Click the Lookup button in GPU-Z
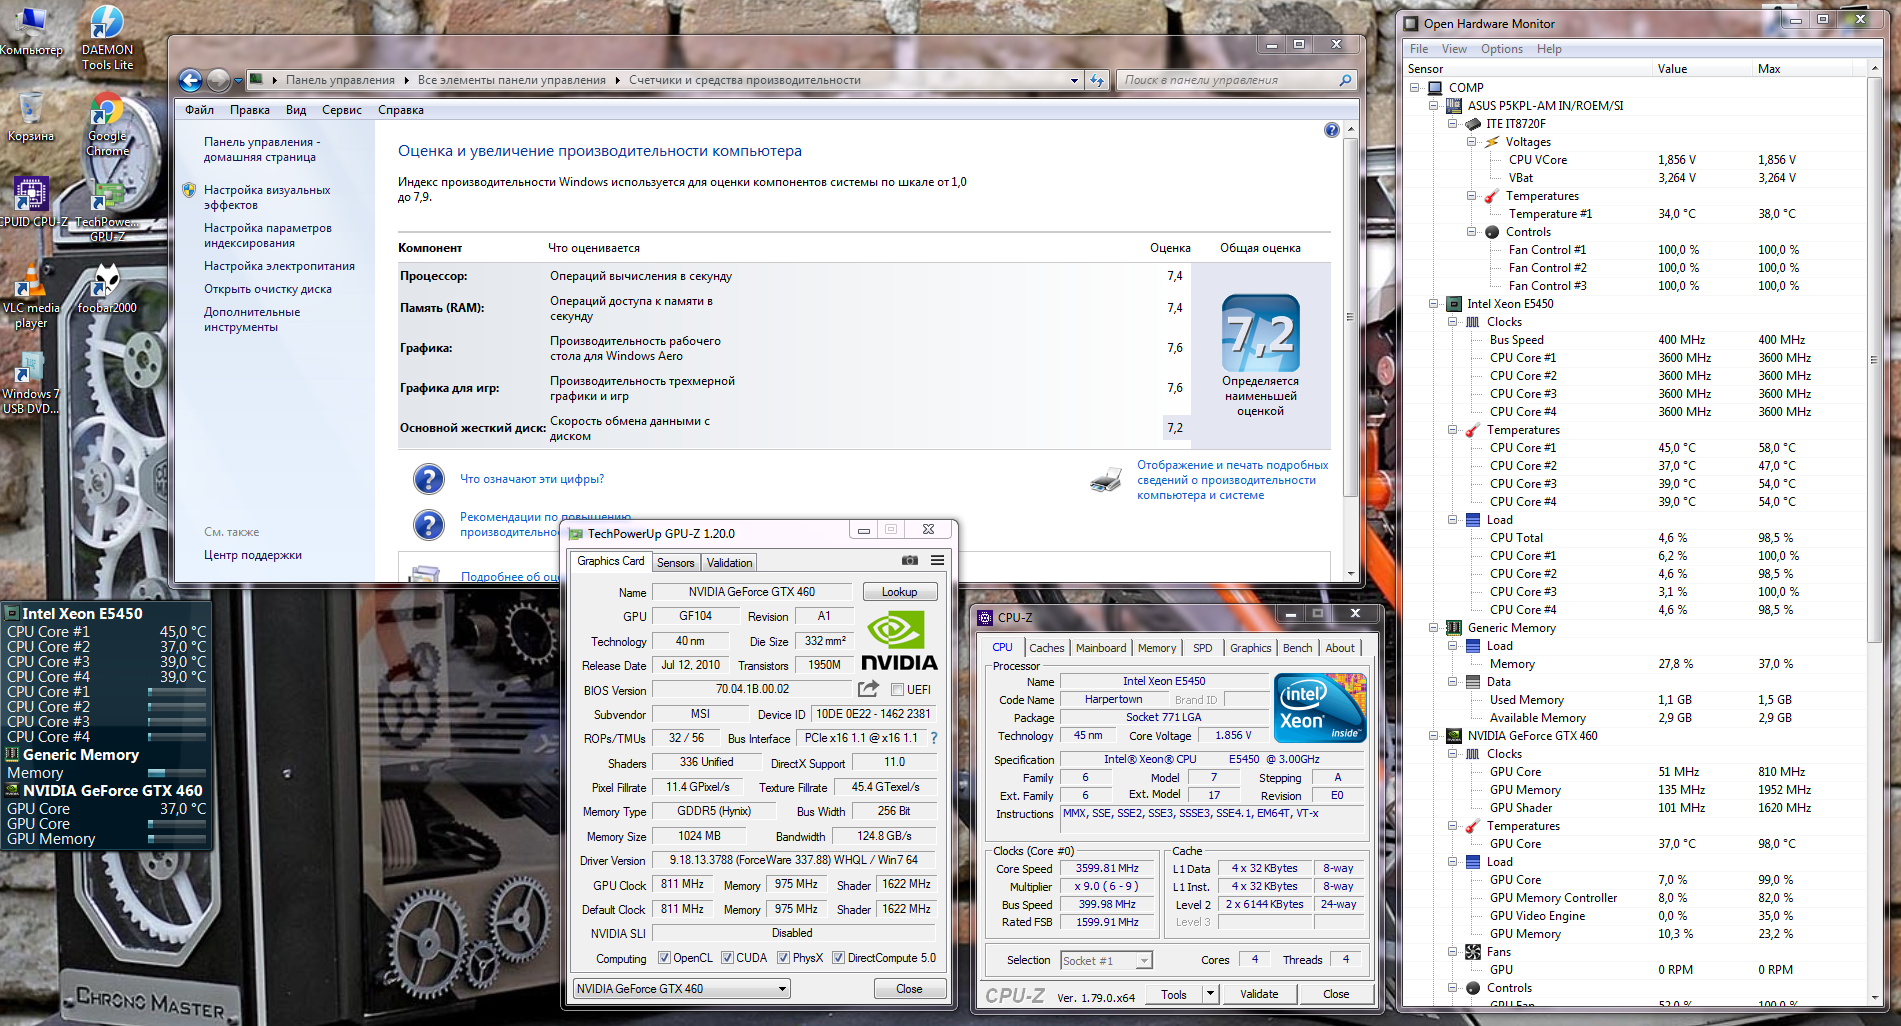The width and height of the screenshot is (1901, 1026). (899, 592)
